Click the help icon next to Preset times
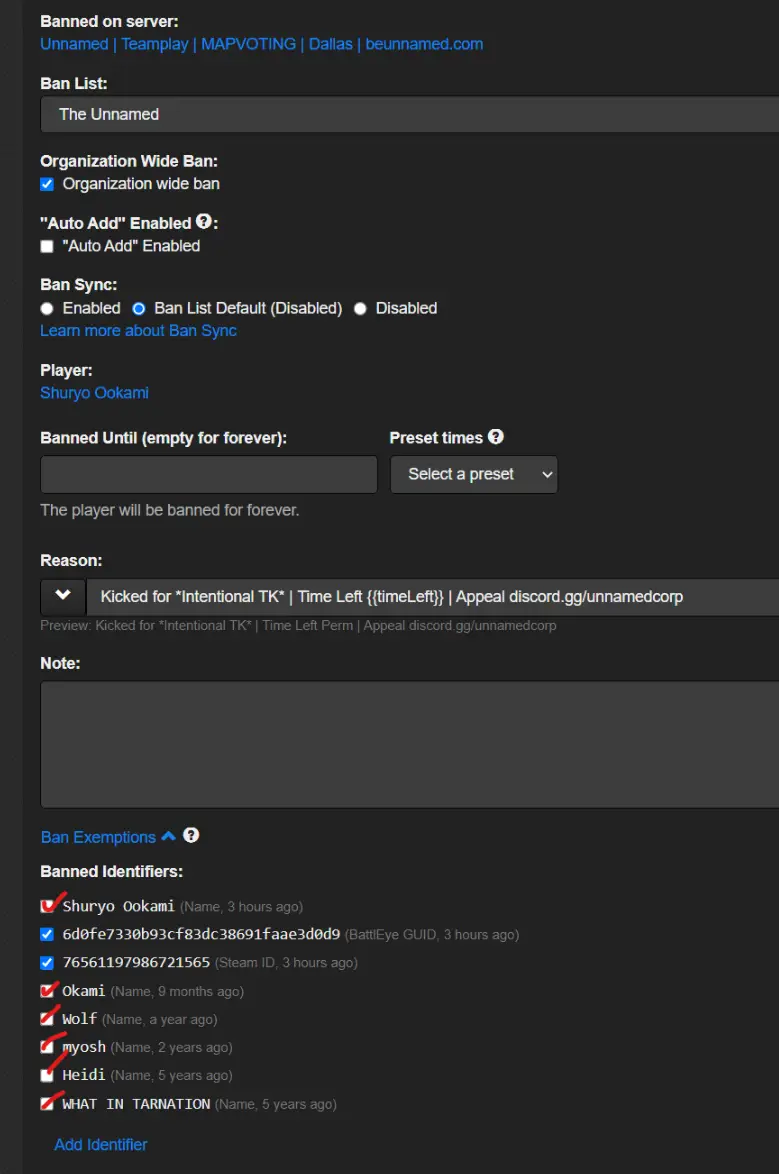The height and width of the screenshot is (1174, 779). [x=496, y=437]
